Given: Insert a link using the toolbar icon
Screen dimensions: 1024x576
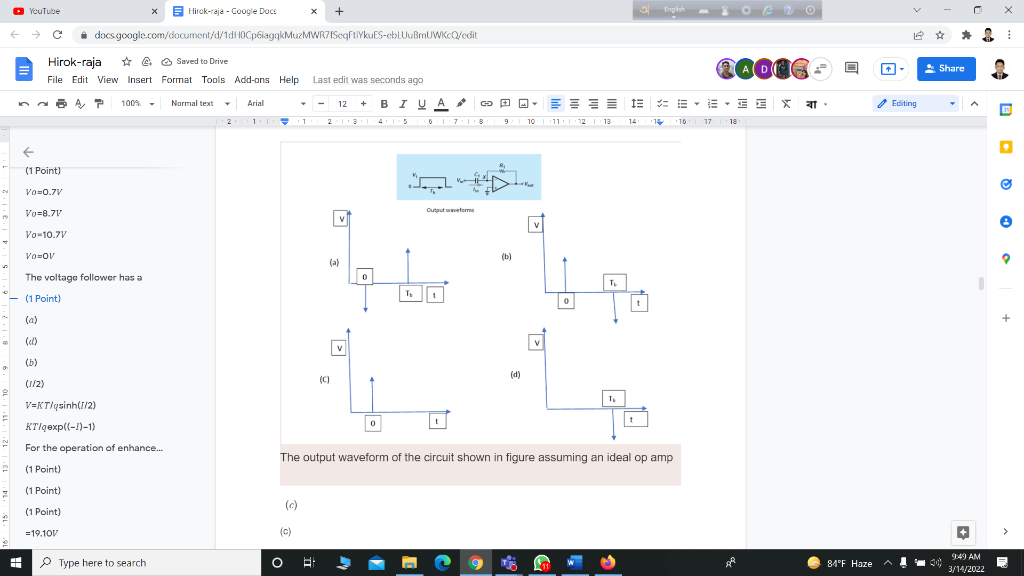Looking at the screenshot, I should coord(487,104).
